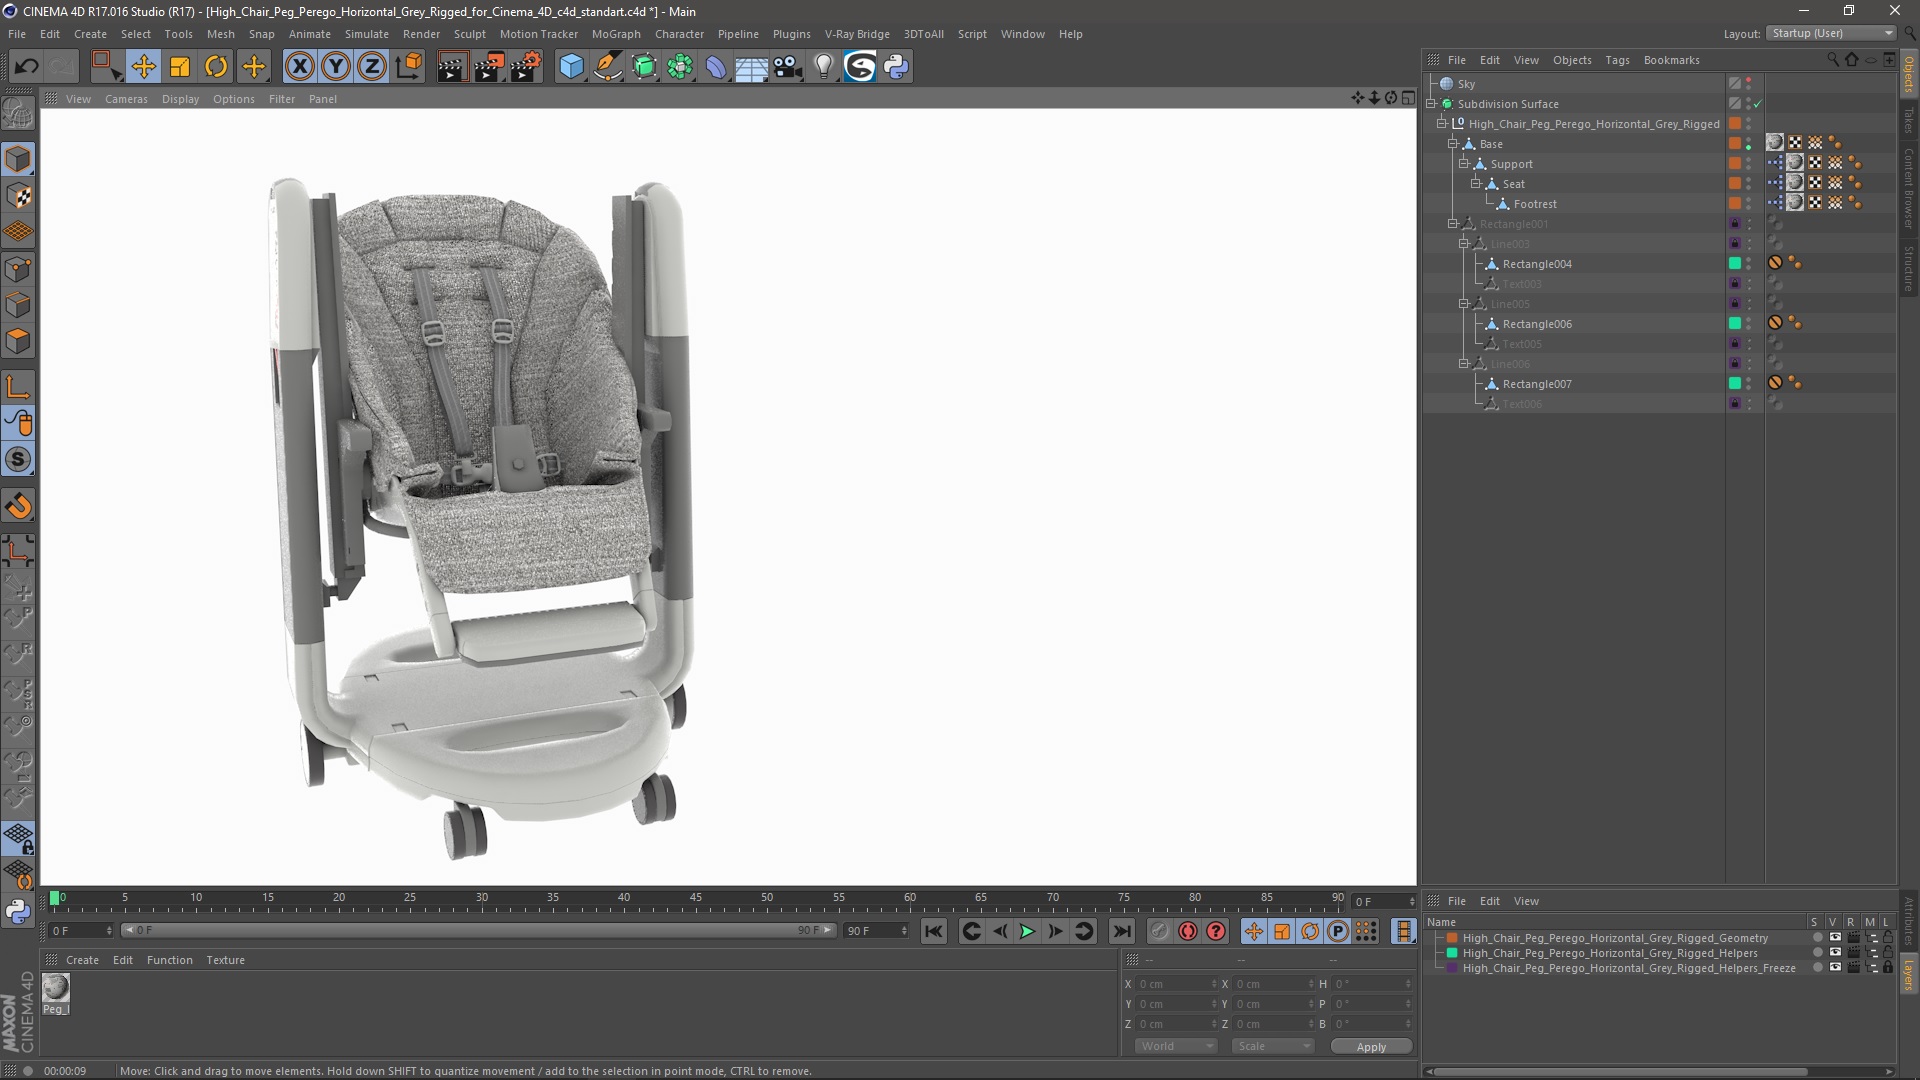1920x1080 pixels.
Task: Open Material Manager Create menu
Action: click(x=82, y=960)
